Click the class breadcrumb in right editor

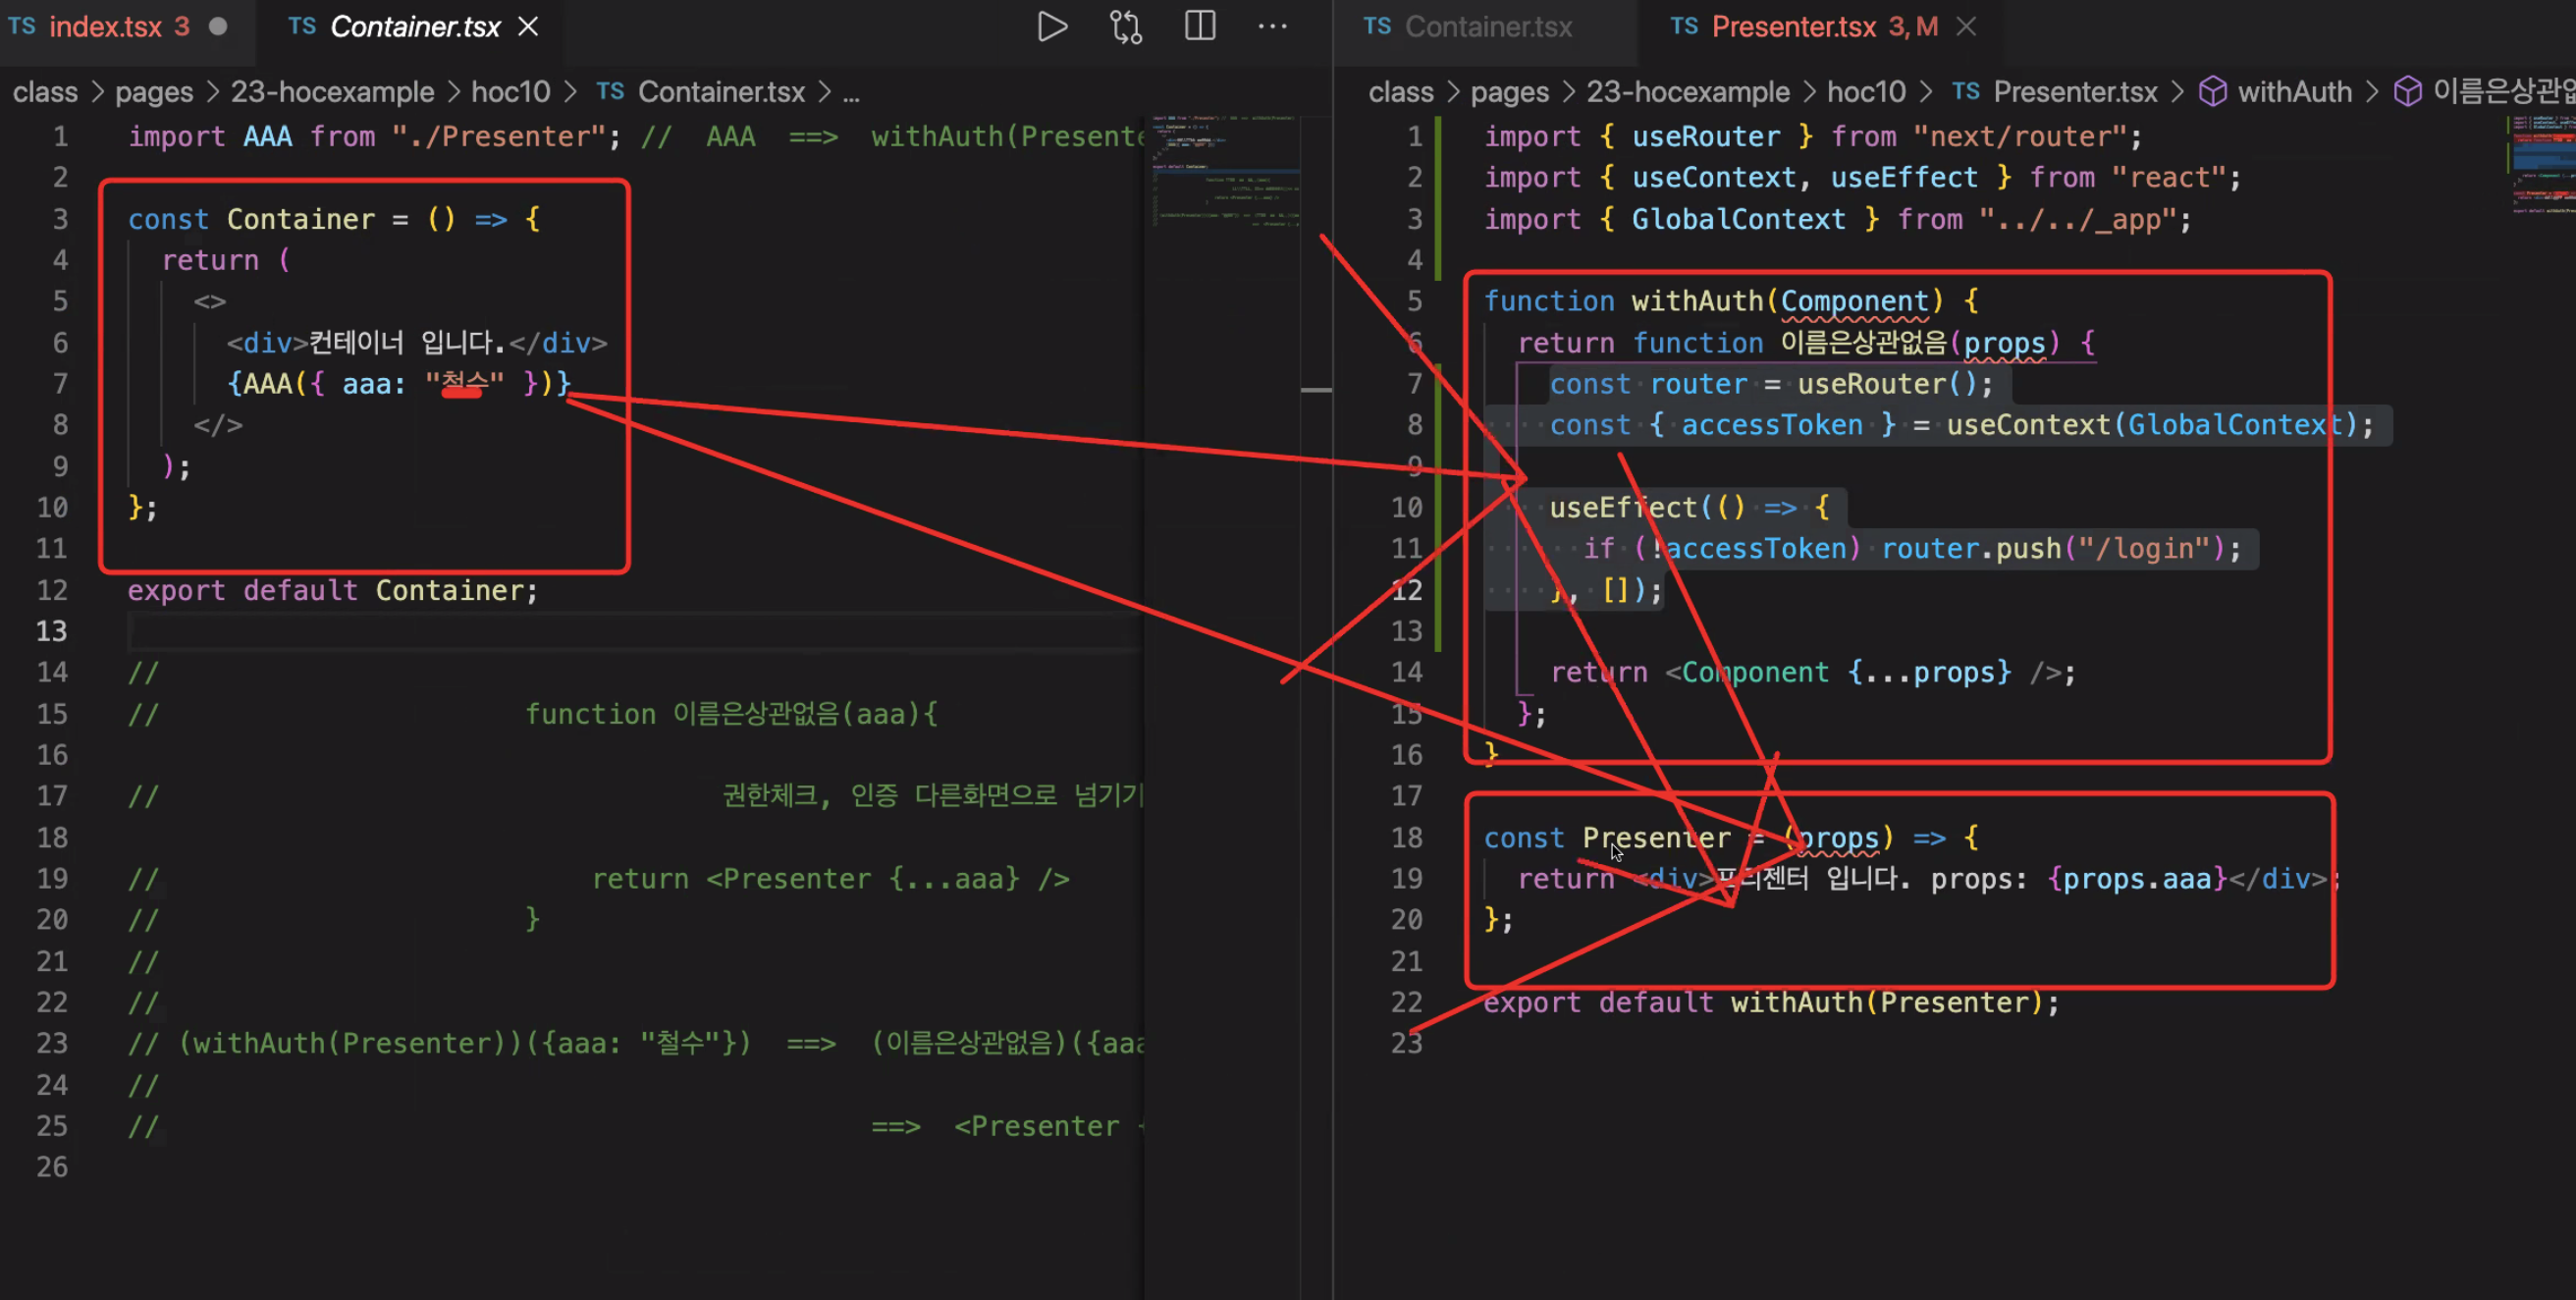[1400, 92]
